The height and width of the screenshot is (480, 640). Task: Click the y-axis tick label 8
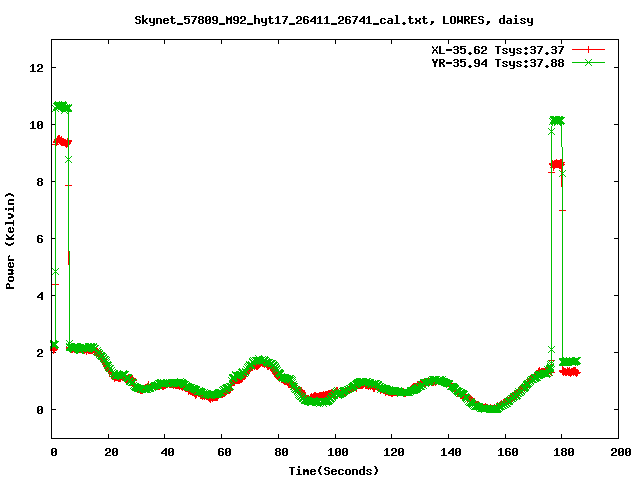(40, 182)
